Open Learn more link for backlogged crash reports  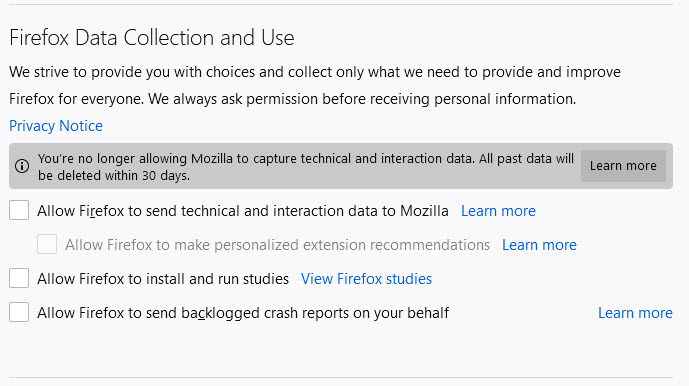tap(635, 313)
